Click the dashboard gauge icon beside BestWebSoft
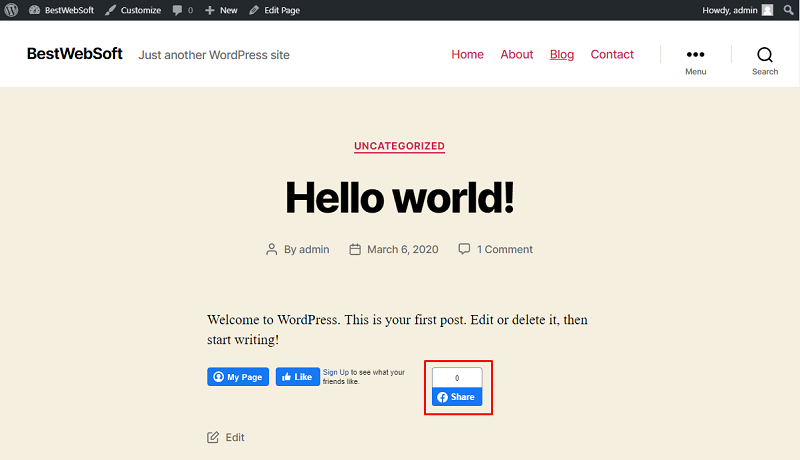The height and width of the screenshot is (460, 800). (x=34, y=10)
